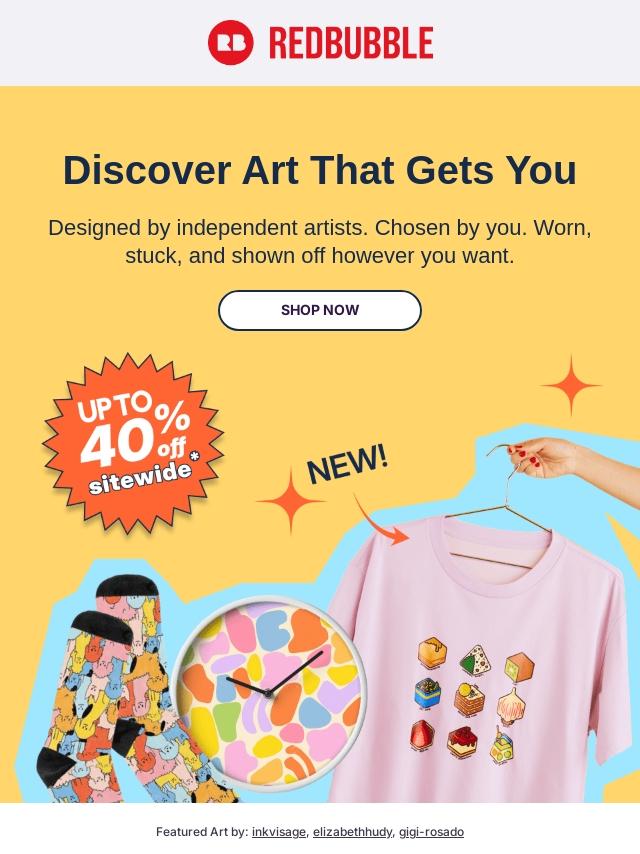Click the orange sparkle star near the top right

pyautogui.click(x=571, y=385)
